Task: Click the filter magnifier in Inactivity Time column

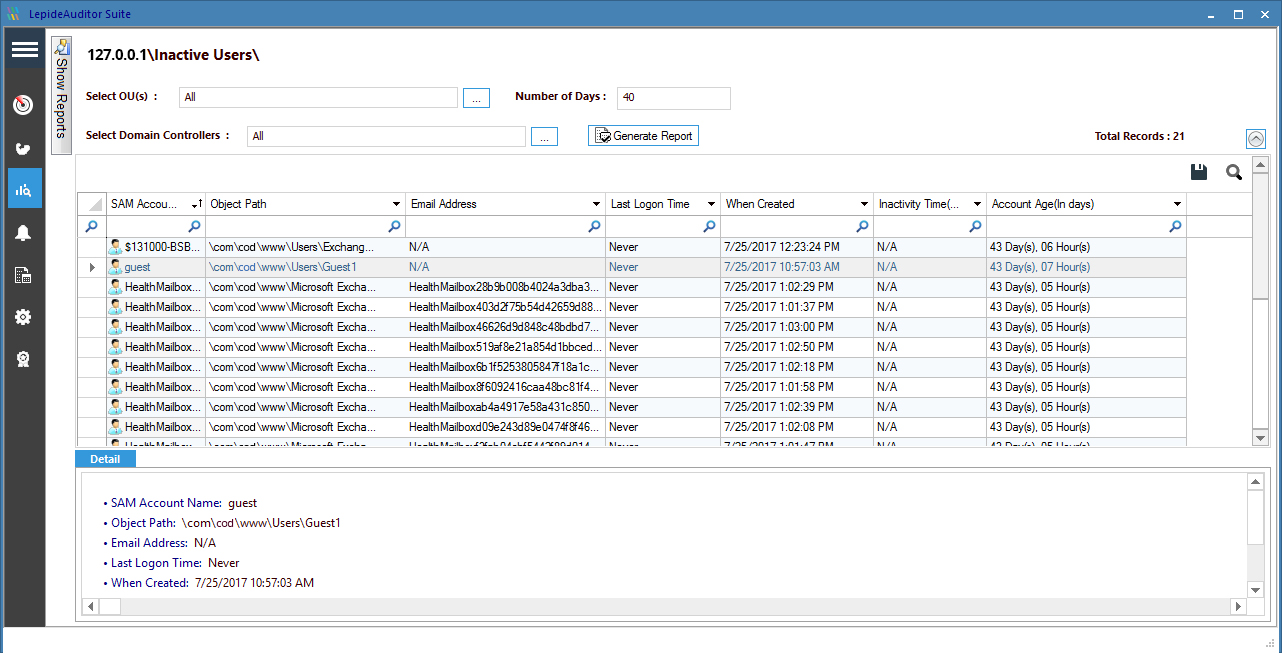Action: (x=975, y=227)
